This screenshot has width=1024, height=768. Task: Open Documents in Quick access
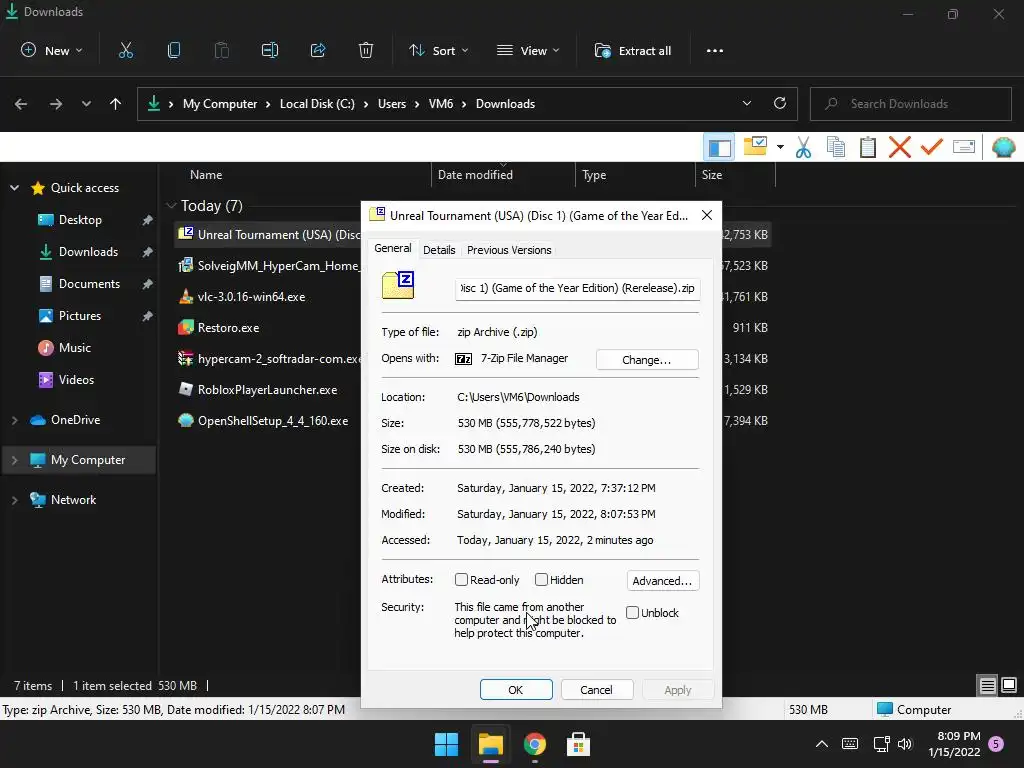(x=89, y=283)
